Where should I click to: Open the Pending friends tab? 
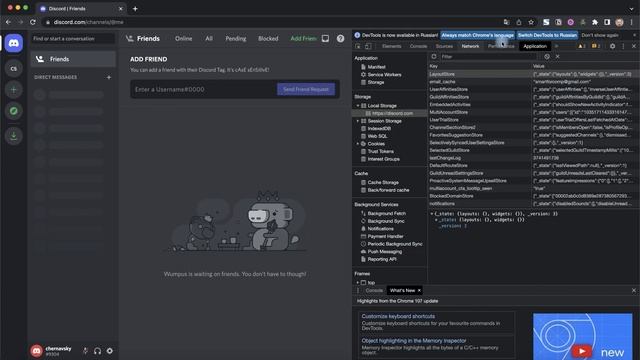(x=236, y=38)
